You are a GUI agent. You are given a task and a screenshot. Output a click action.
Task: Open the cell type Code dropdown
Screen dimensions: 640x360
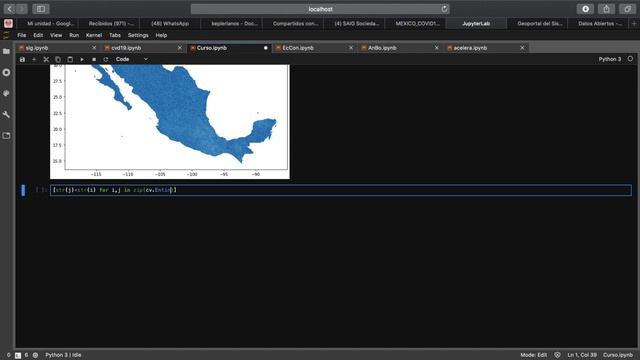click(131, 59)
